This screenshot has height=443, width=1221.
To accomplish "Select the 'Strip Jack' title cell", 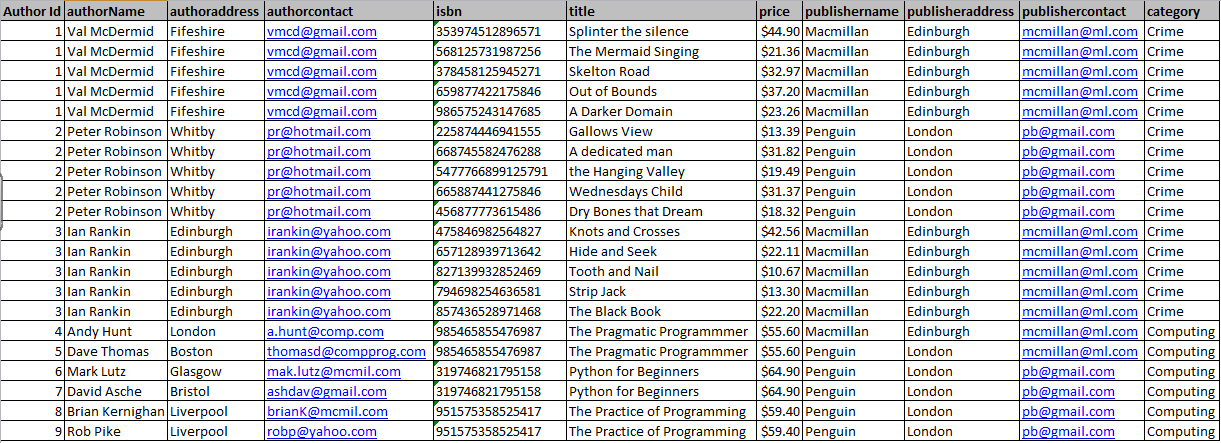I will [x=661, y=291].
